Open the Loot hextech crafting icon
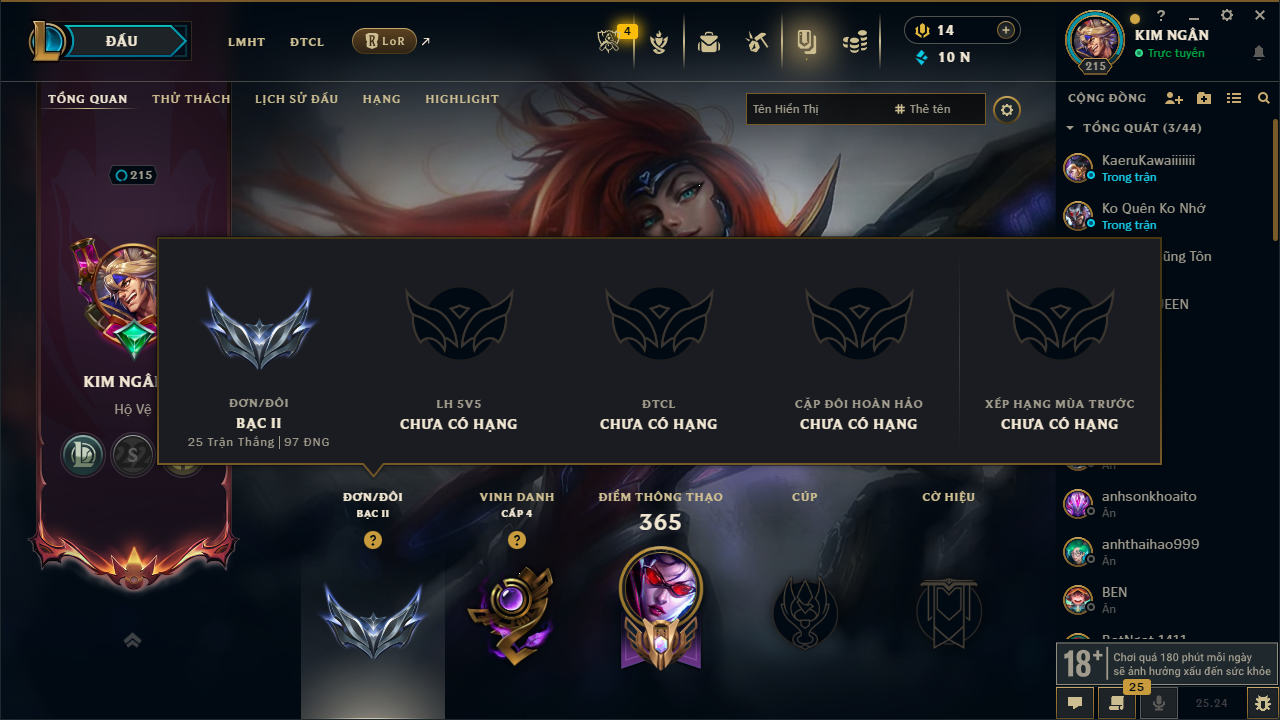 pyautogui.click(x=757, y=42)
